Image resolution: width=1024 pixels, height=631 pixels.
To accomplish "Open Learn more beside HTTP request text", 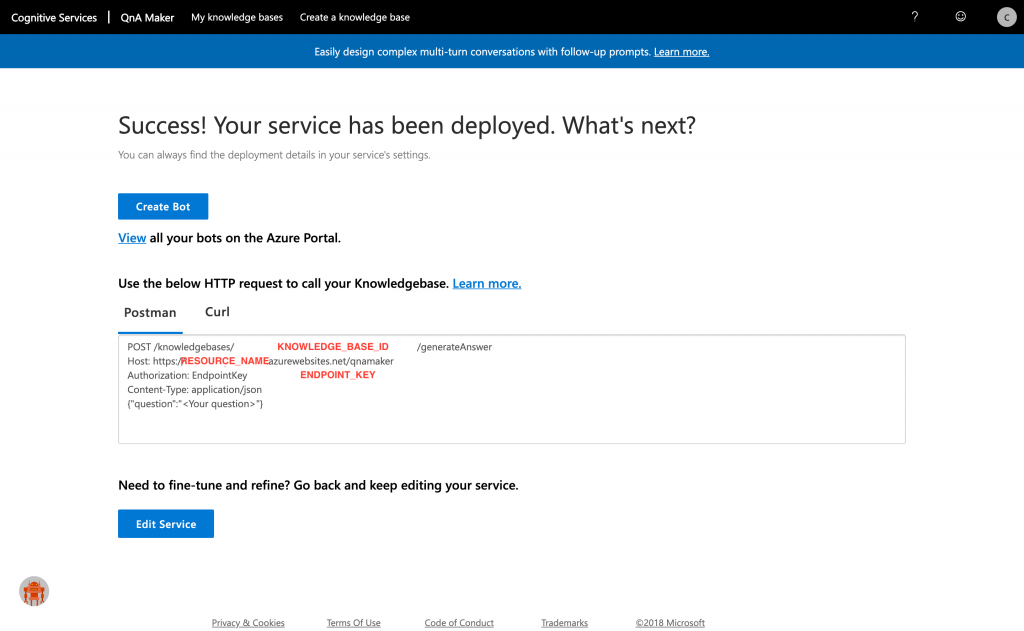I will (x=487, y=283).
